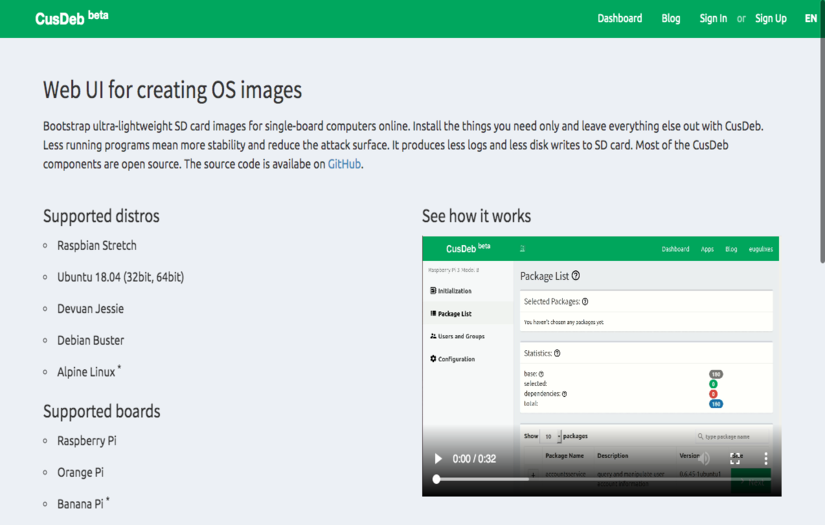Click the CusDeb beta logo
Image resolution: width=825 pixels, height=525 pixels.
tap(72, 18)
